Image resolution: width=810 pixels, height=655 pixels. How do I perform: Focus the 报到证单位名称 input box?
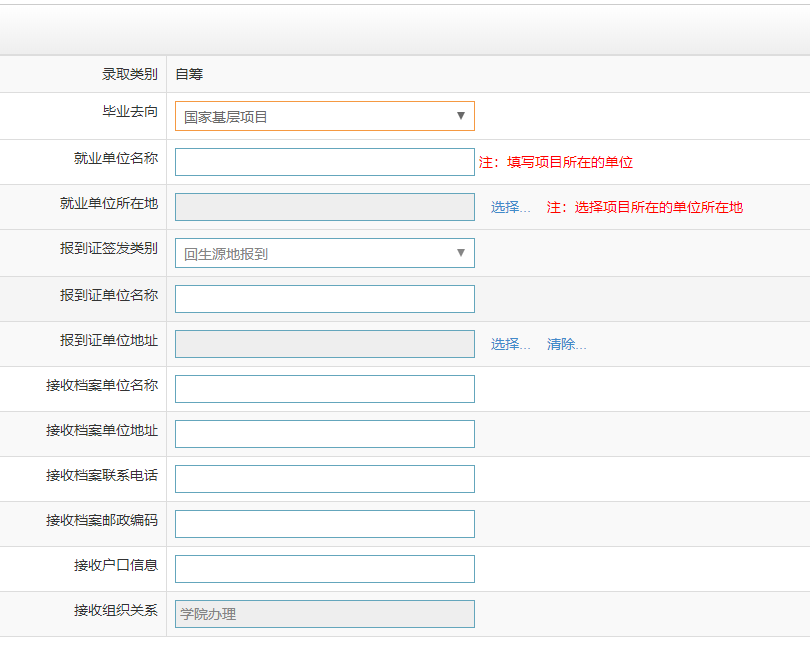(x=324, y=299)
